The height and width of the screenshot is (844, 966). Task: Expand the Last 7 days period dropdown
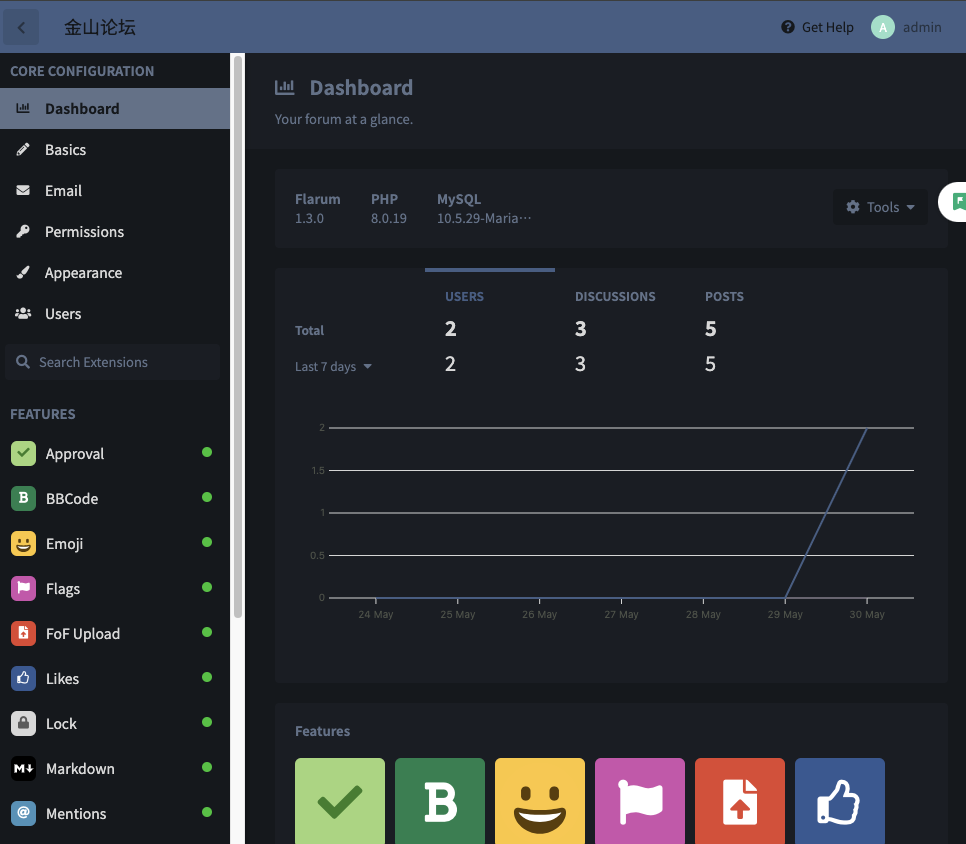point(333,367)
